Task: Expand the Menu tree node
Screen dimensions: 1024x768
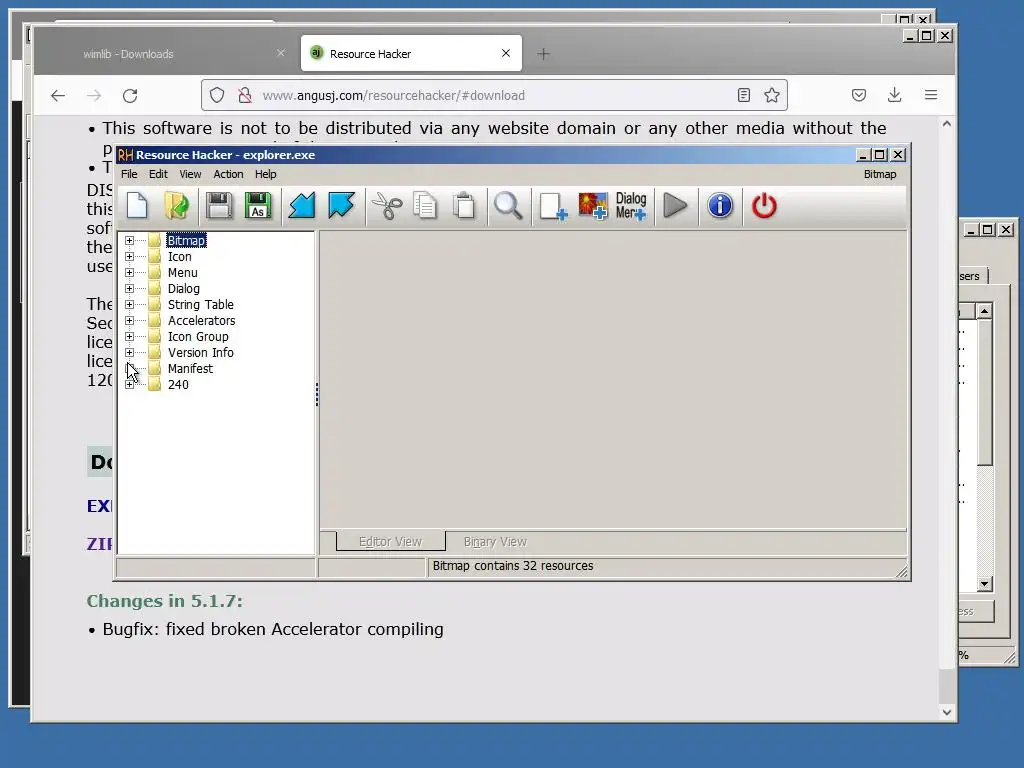Action: (x=129, y=272)
